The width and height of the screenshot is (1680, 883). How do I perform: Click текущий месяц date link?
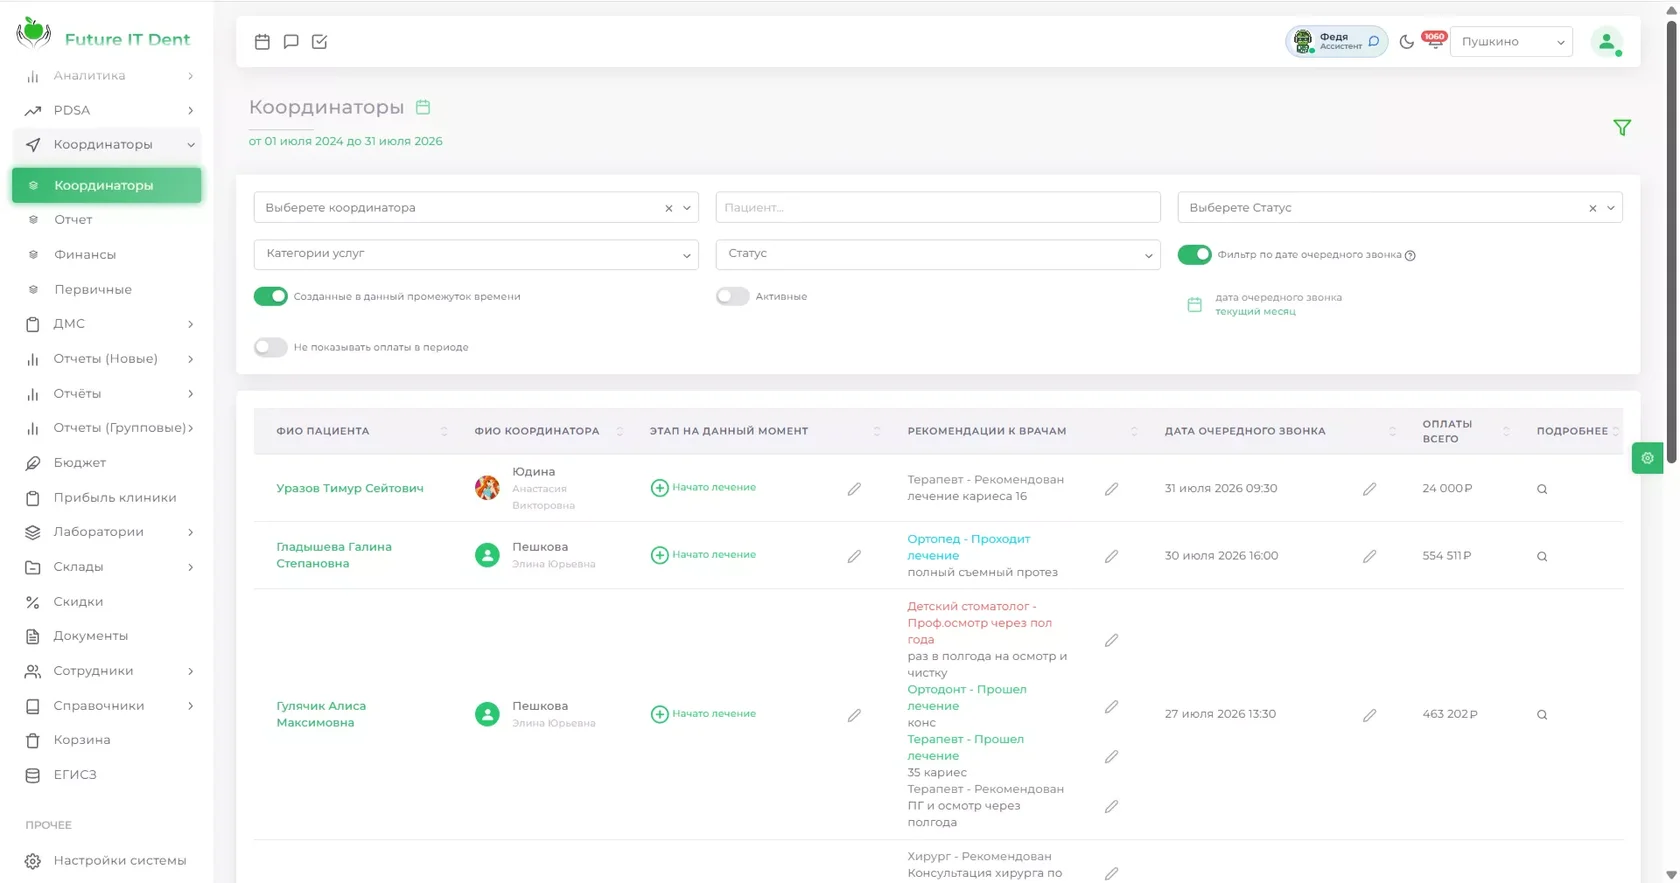pyautogui.click(x=1255, y=312)
